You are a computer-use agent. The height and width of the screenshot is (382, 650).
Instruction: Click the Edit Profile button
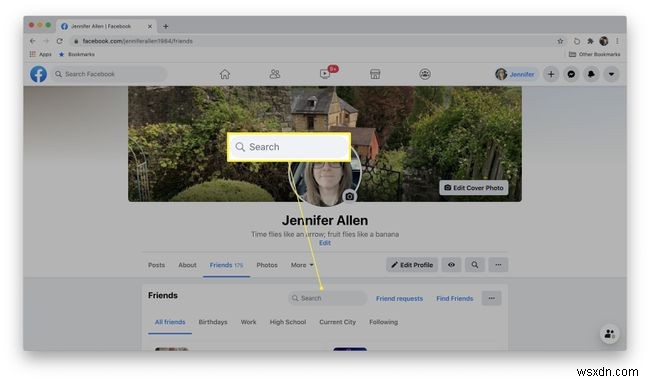pyautogui.click(x=412, y=265)
